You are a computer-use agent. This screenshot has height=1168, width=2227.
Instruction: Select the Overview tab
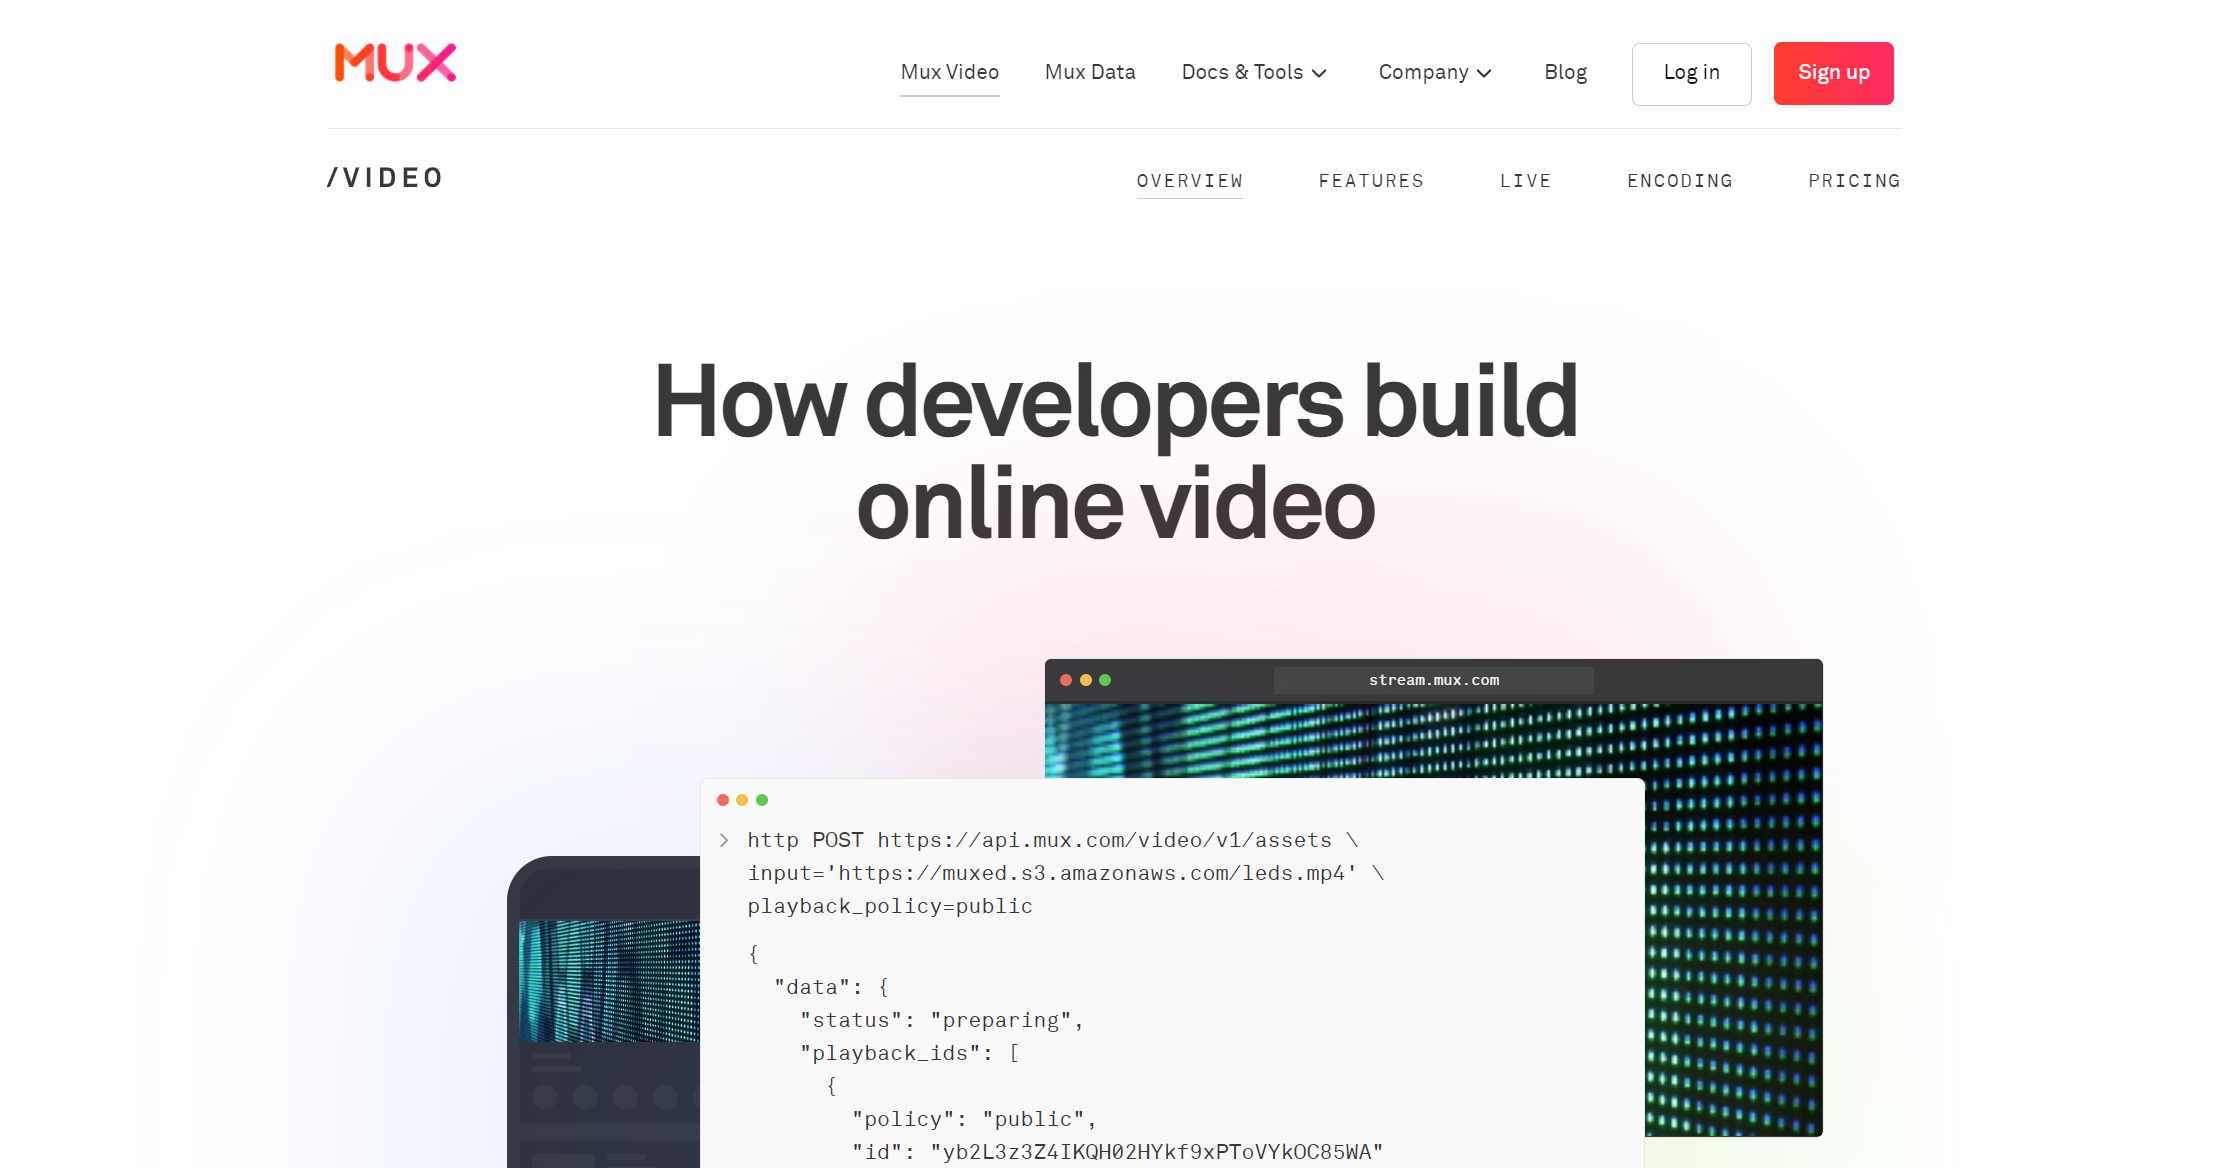coord(1189,181)
